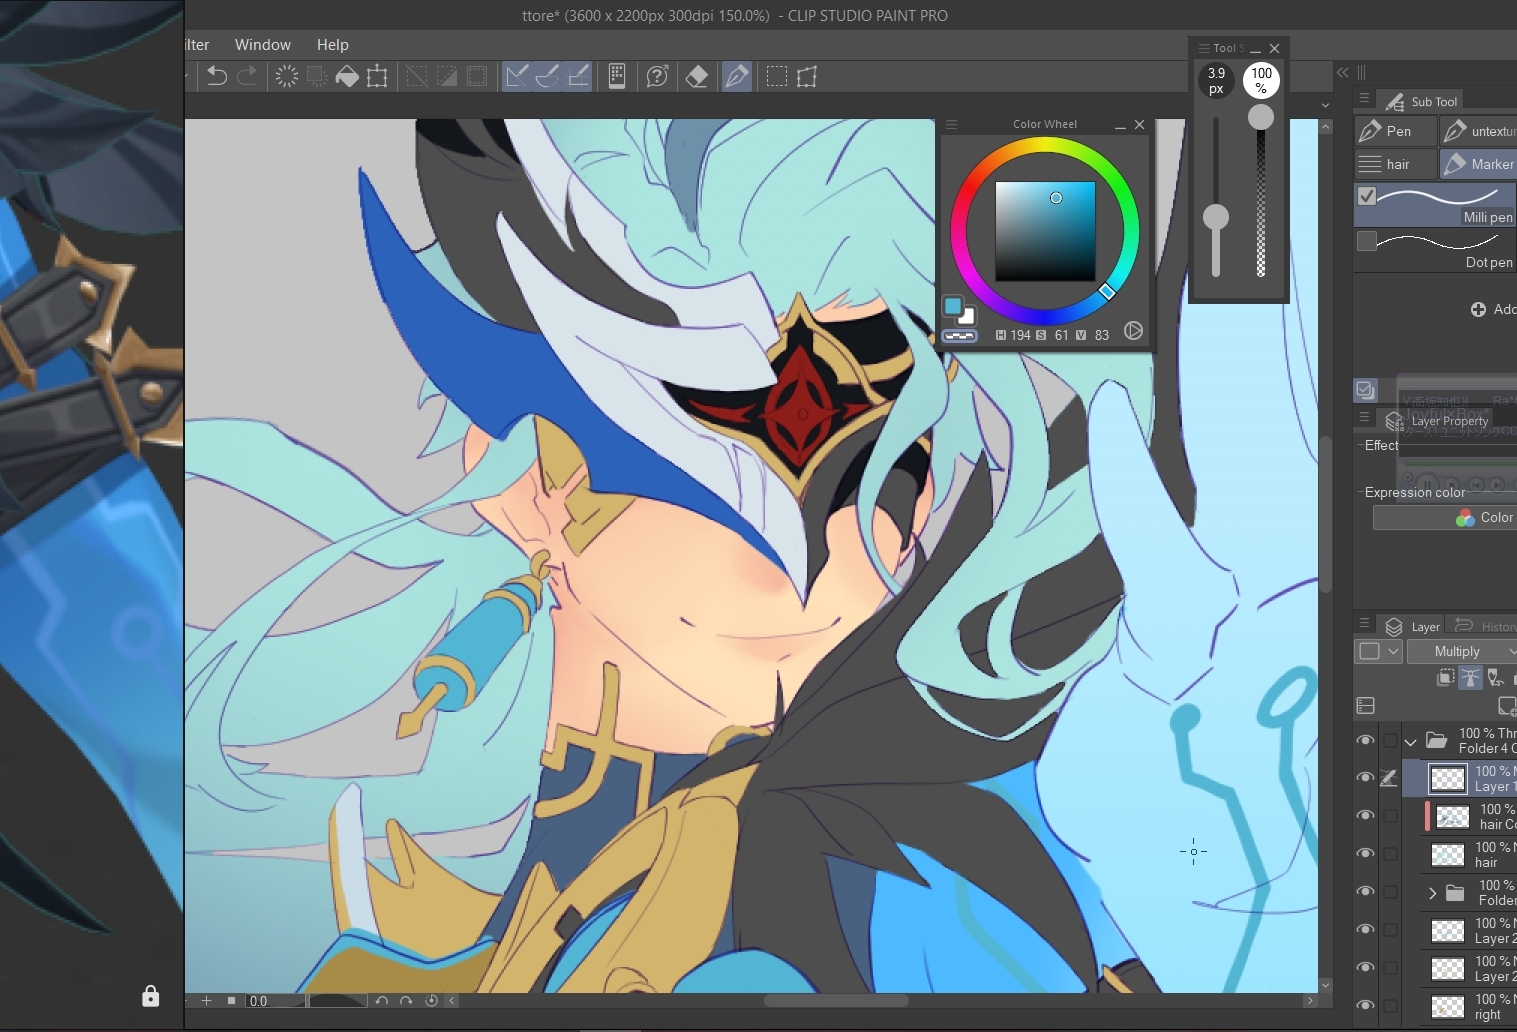Open the Window menu
The image size is (1517, 1032).
262,45
